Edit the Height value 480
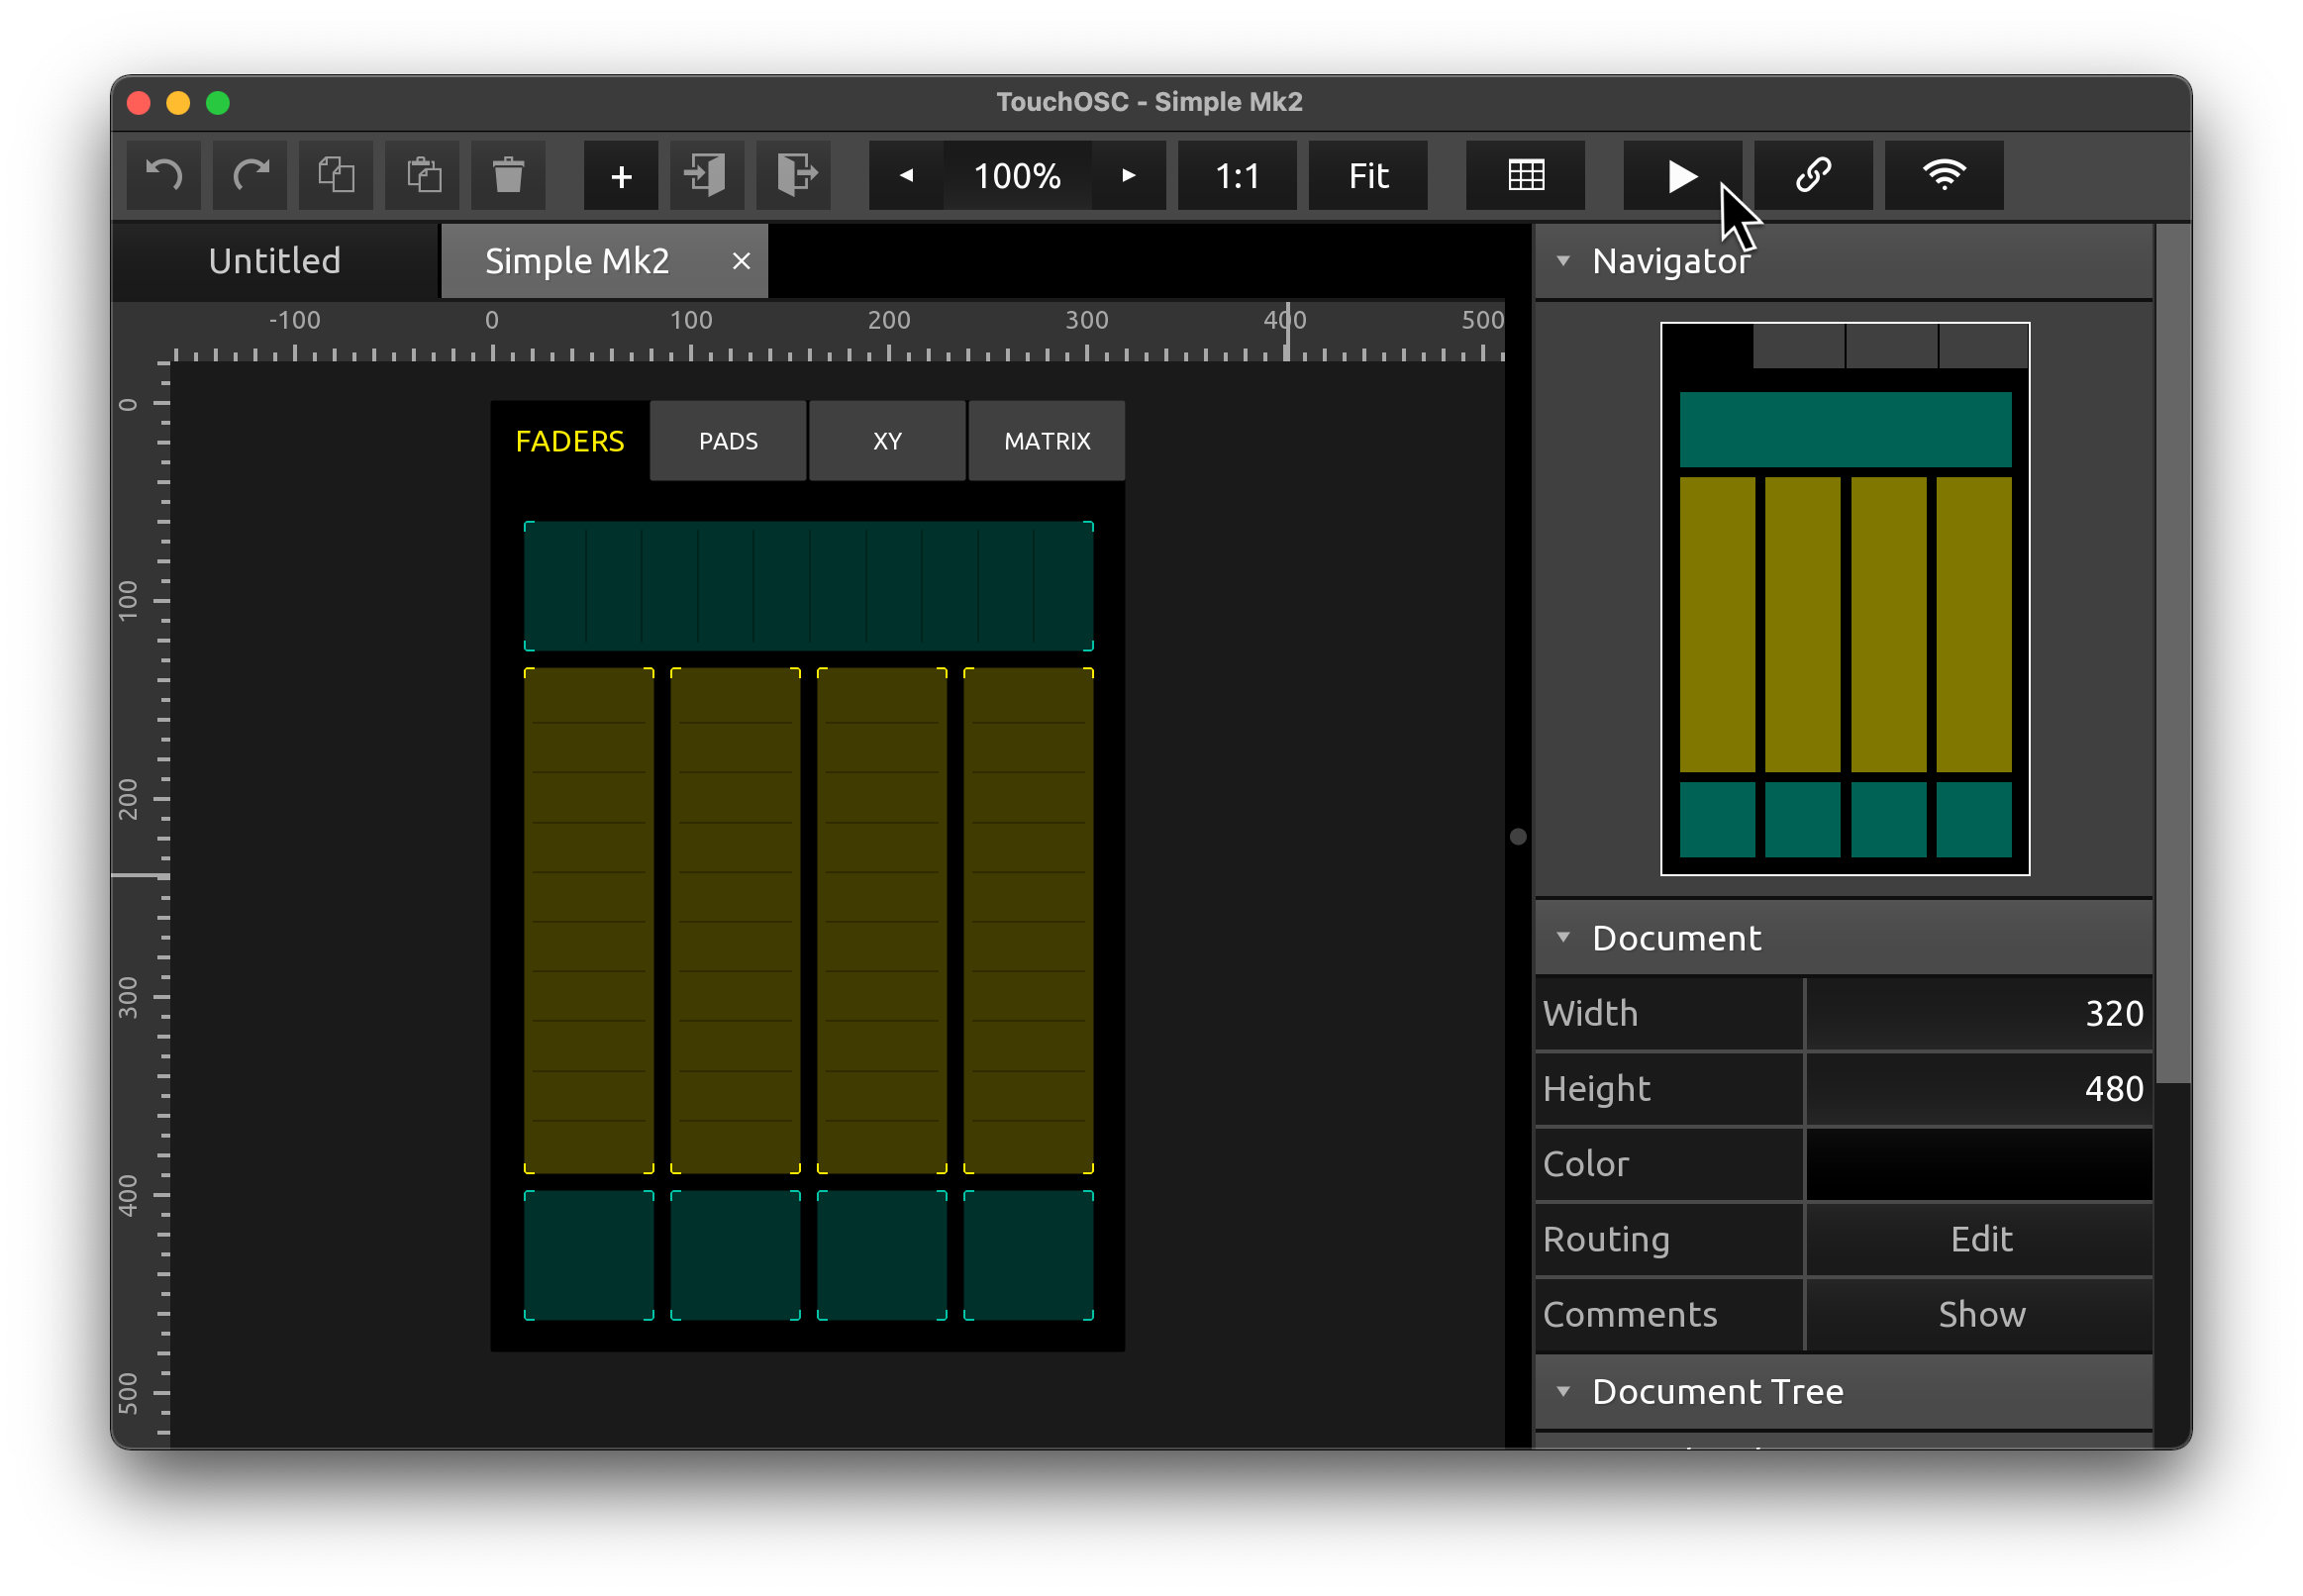Viewport: 2303px width, 1596px height. click(1979, 1089)
